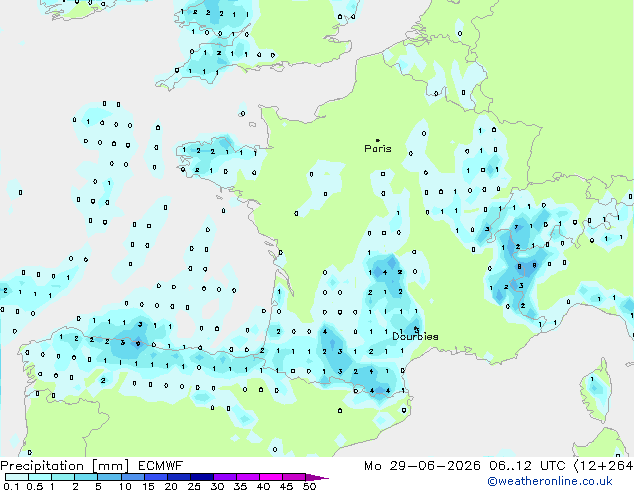Viewport: 634px width, 490px height.
Task: Click the legend value label '0.1'
Action: 11,486
